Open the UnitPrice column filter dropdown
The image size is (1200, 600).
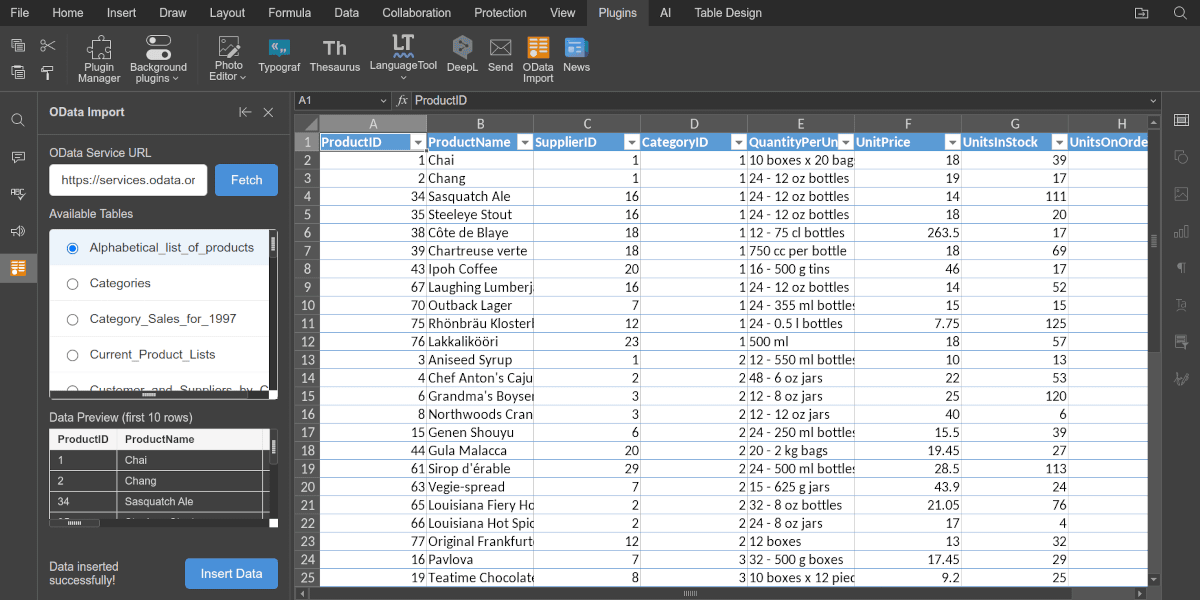point(952,141)
